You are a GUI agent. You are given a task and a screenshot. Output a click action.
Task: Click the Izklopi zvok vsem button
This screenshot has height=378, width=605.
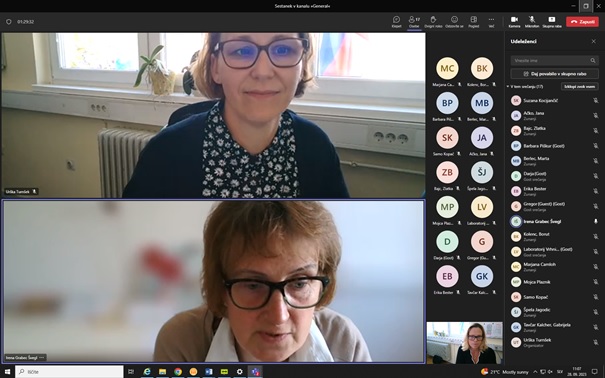pos(579,87)
